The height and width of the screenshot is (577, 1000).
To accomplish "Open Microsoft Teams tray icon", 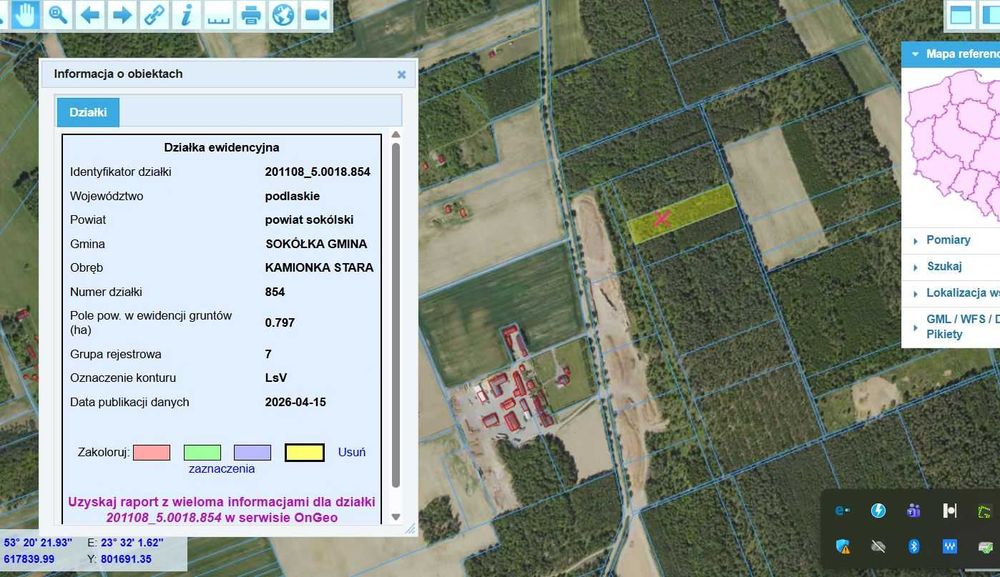I will click(x=913, y=511).
